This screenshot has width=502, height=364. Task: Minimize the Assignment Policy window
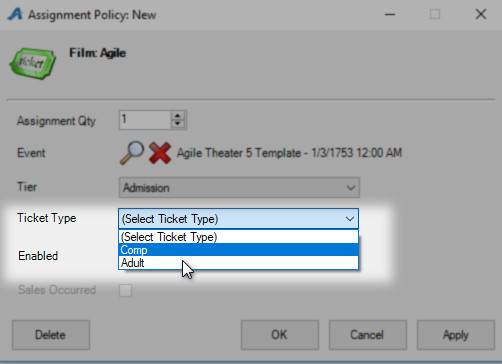[390, 14]
